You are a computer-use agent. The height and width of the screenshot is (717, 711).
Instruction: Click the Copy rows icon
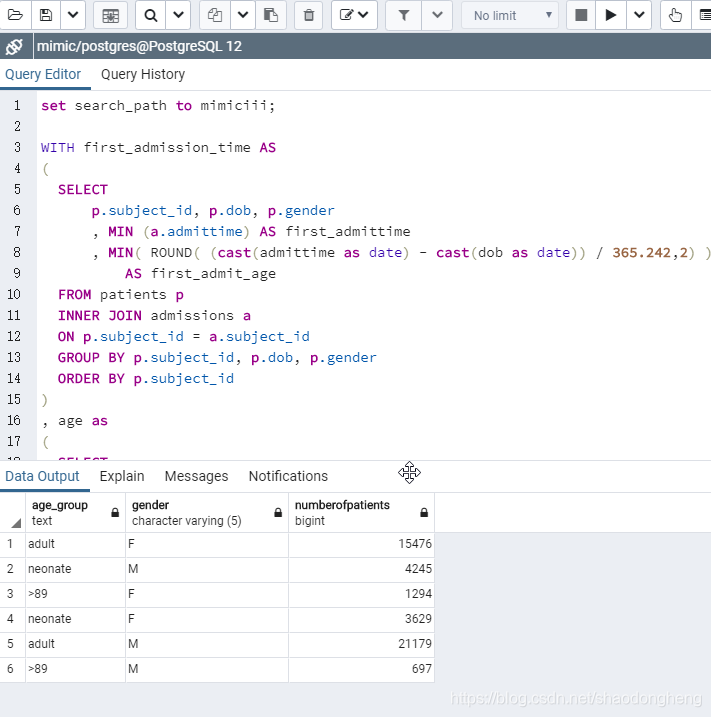coord(215,15)
